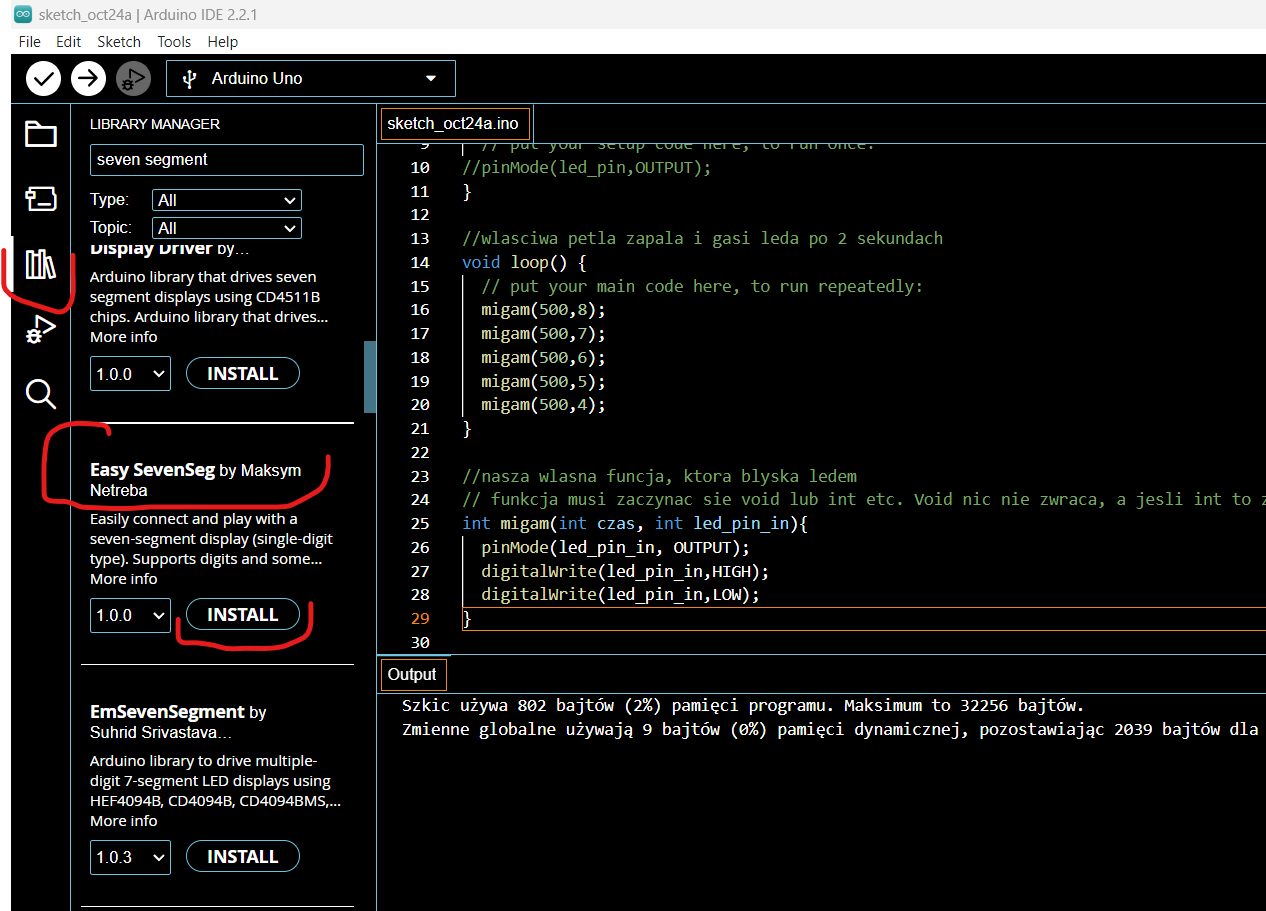Viewport: 1266px width, 911px height.
Task: Click the LIBRARY MANAGER panel heading
Action: 155,124
